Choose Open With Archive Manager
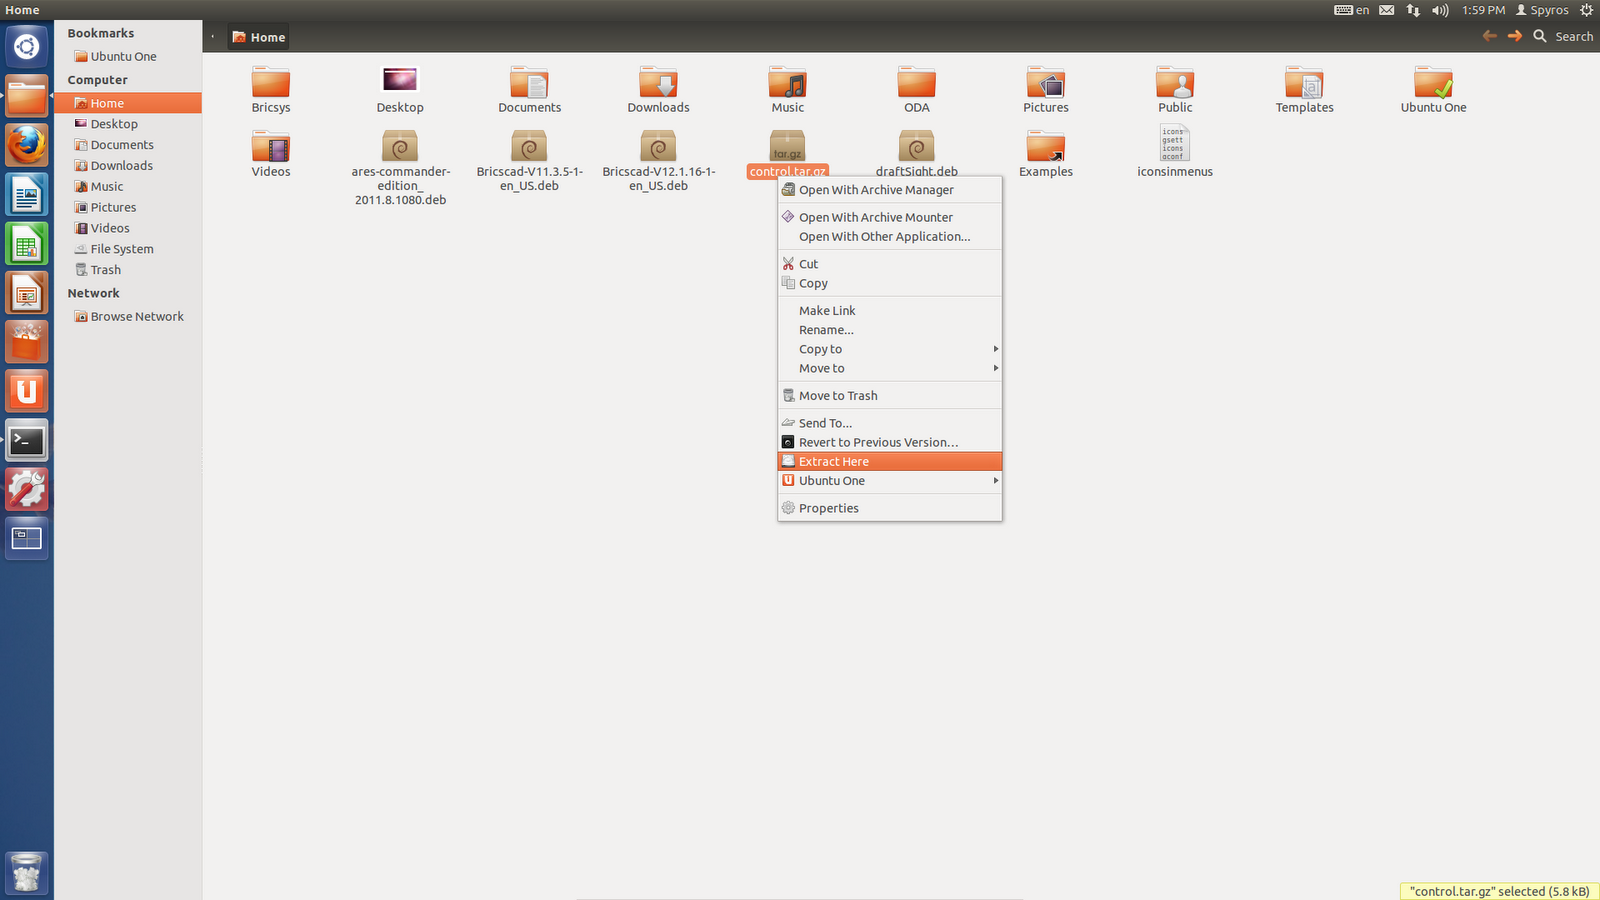 (x=890, y=190)
